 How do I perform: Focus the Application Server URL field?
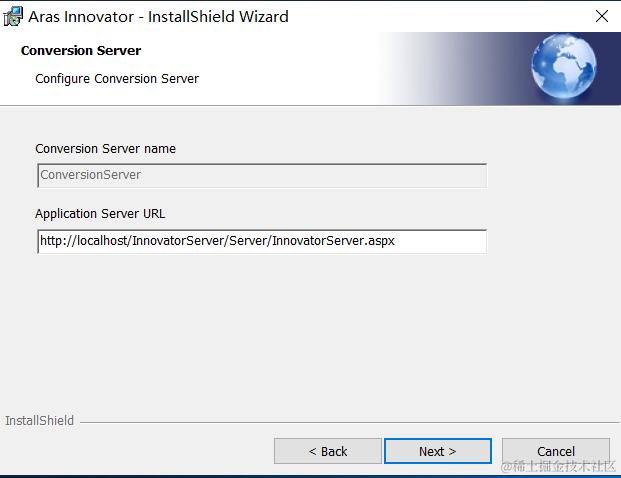[262, 241]
